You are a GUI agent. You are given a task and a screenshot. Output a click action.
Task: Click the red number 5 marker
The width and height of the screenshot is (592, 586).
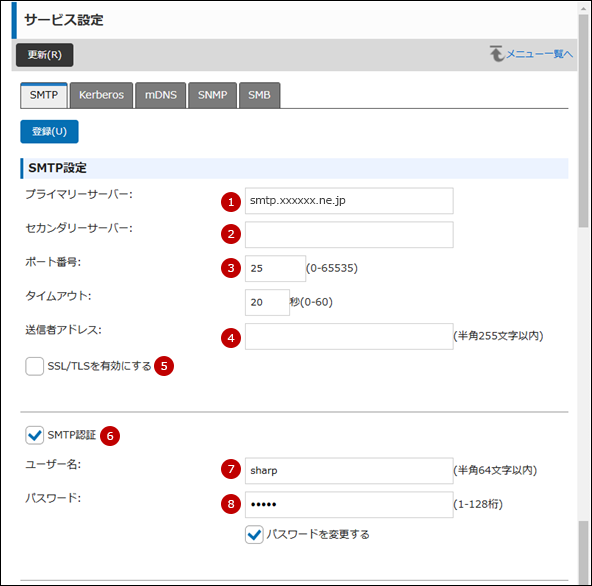tap(164, 366)
